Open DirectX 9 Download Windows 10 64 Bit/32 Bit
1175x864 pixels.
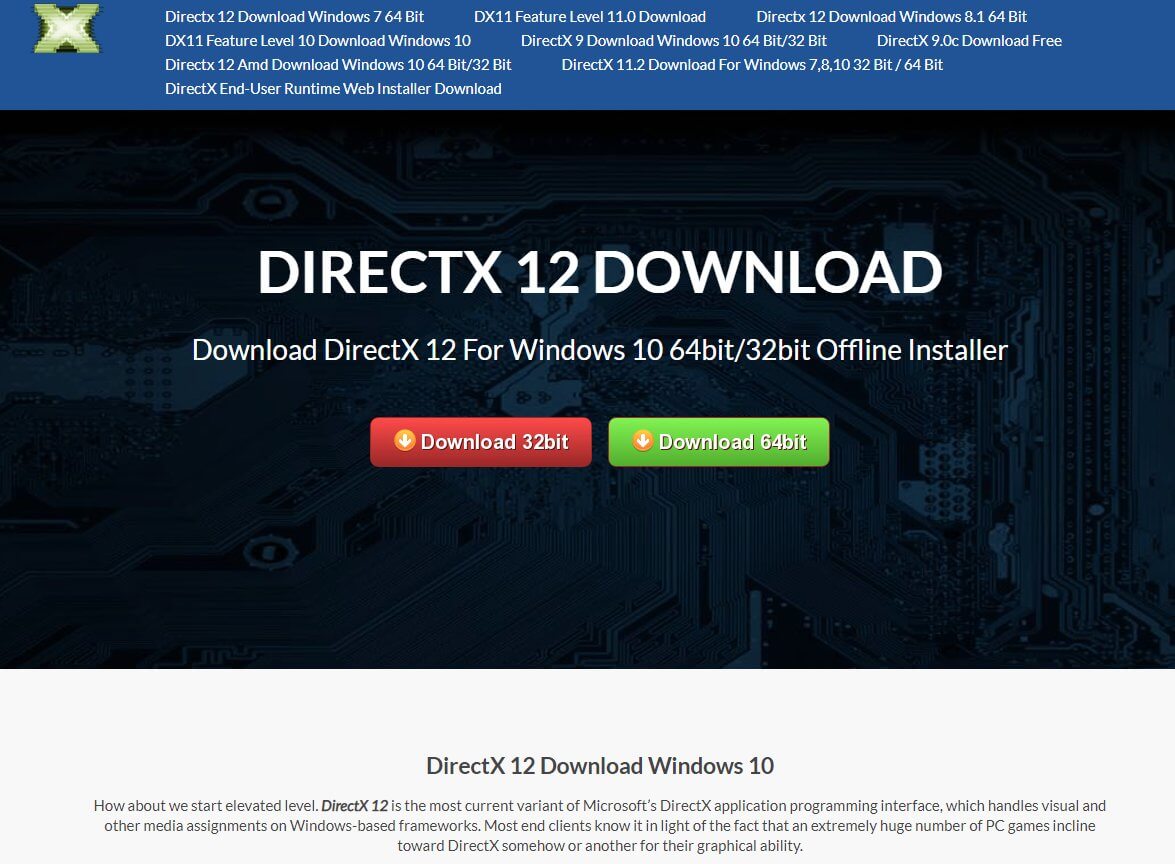click(674, 40)
